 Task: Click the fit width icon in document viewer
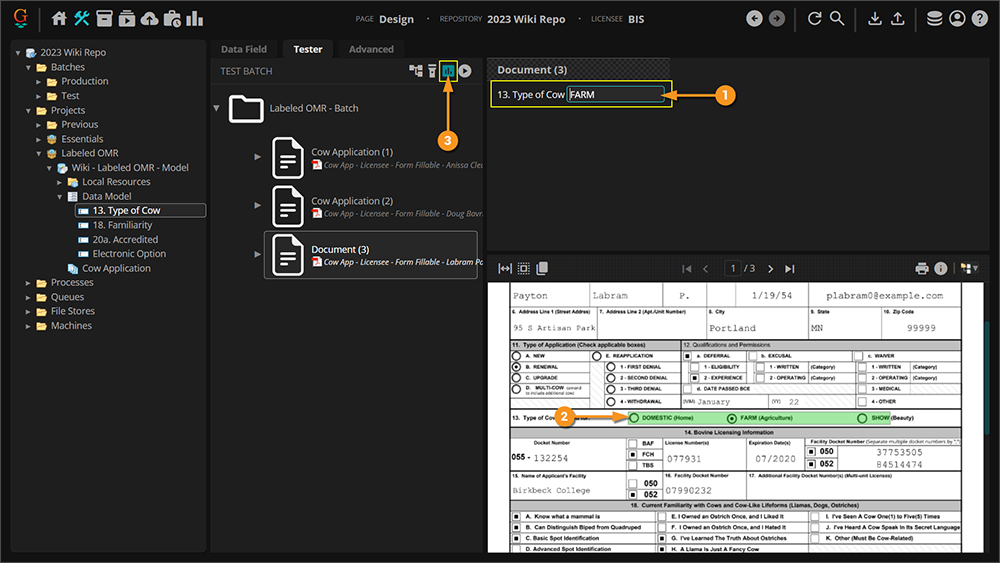tap(504, 268)
